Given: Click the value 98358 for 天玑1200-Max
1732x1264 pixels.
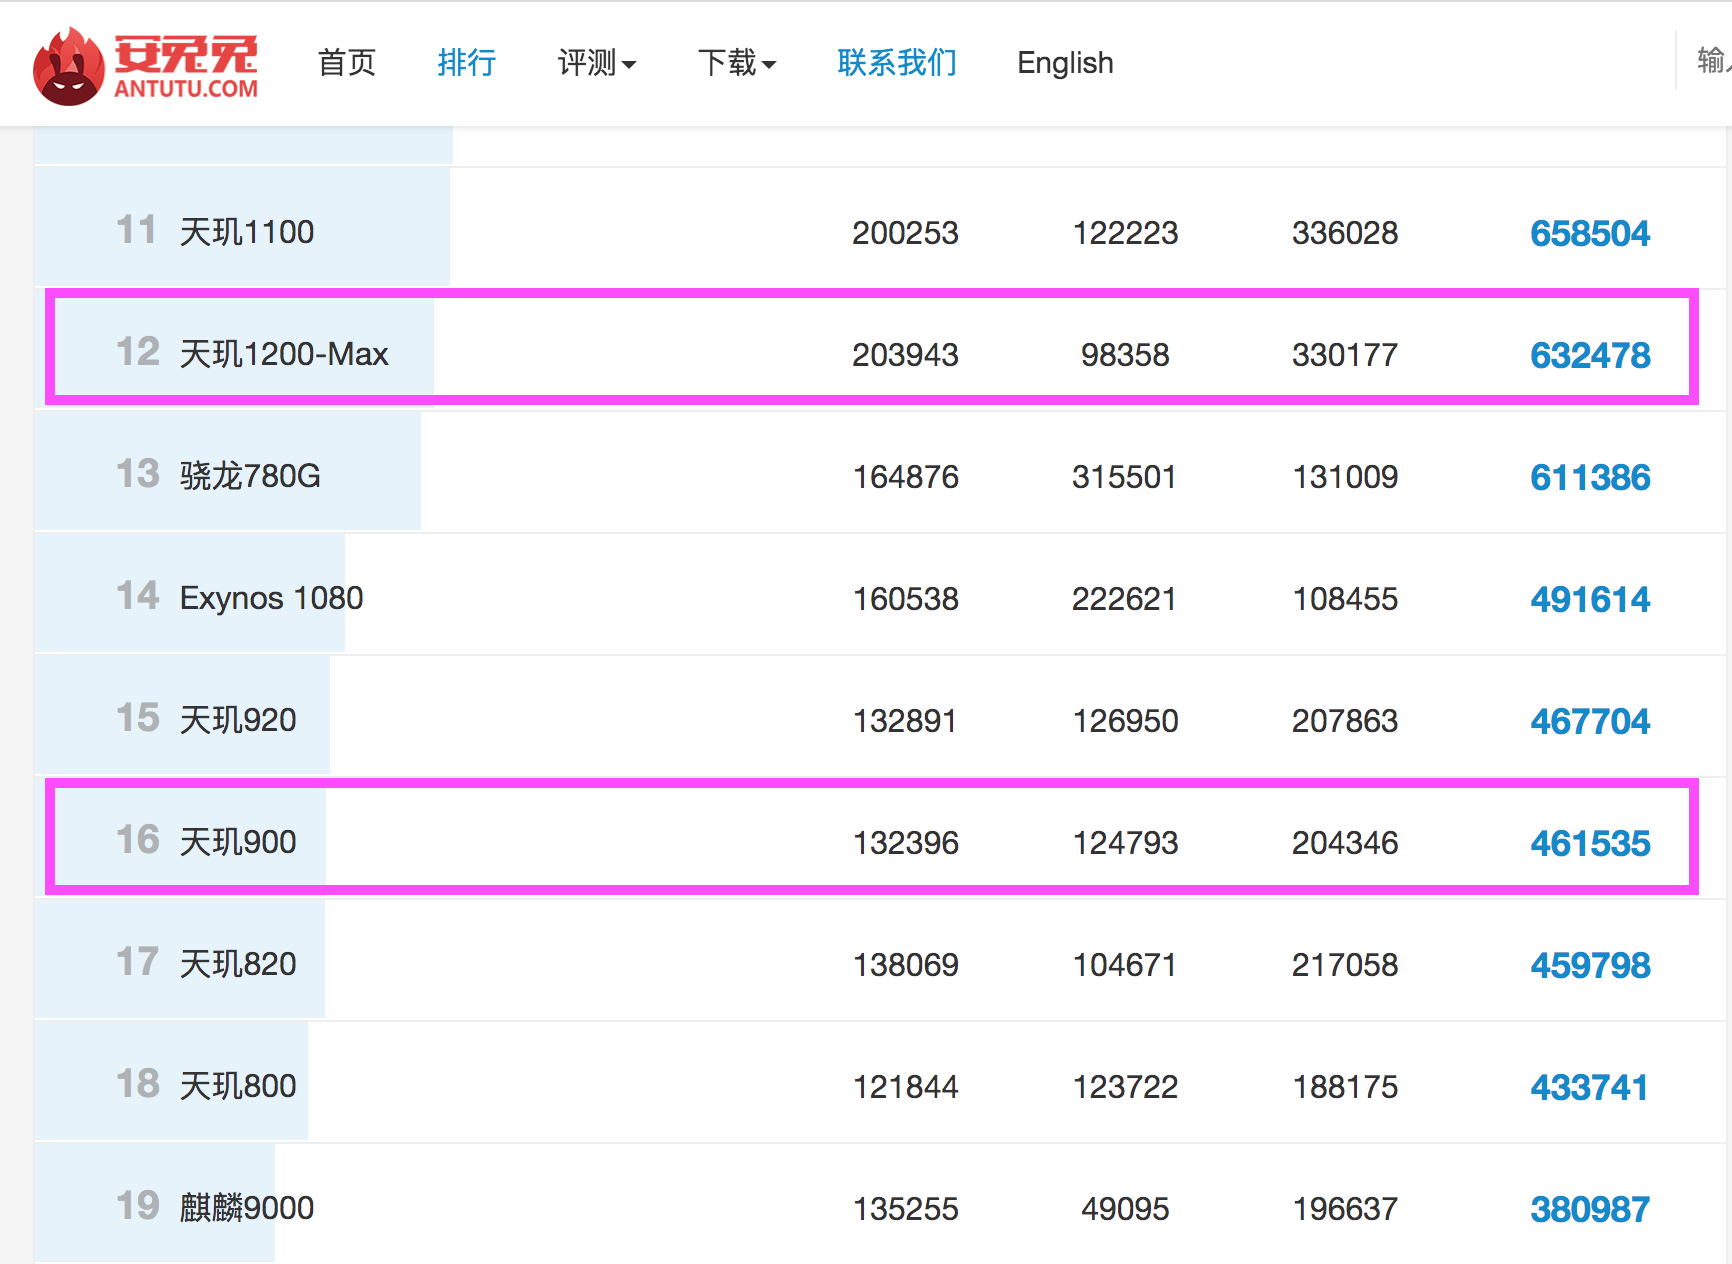Looking at the screenshot, I should coord(1125,355).
